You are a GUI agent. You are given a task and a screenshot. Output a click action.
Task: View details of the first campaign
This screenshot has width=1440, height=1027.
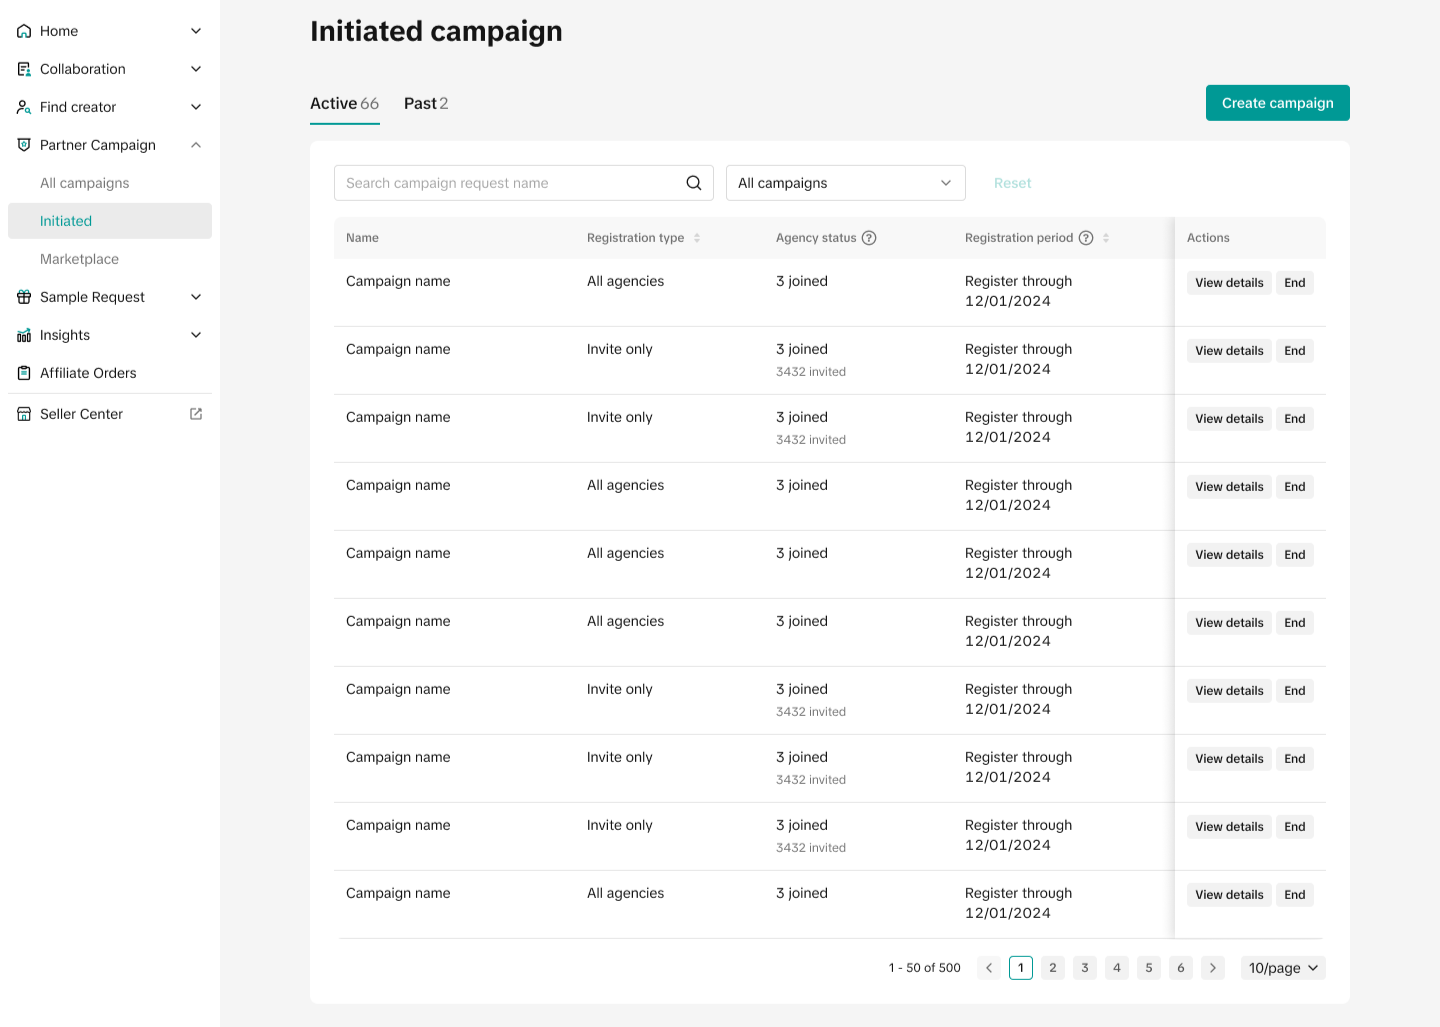click(1229, 283)
